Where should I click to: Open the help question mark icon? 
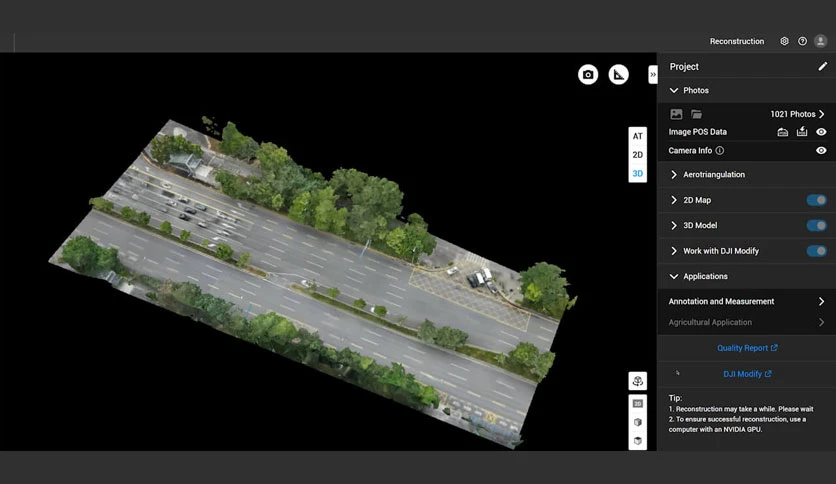[x=802, y=41]
